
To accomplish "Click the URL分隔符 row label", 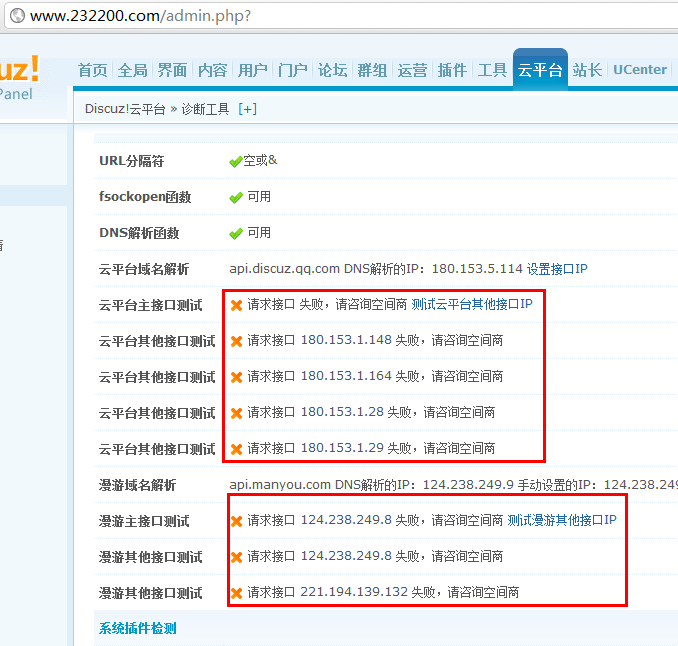I will tap(131, 161).
